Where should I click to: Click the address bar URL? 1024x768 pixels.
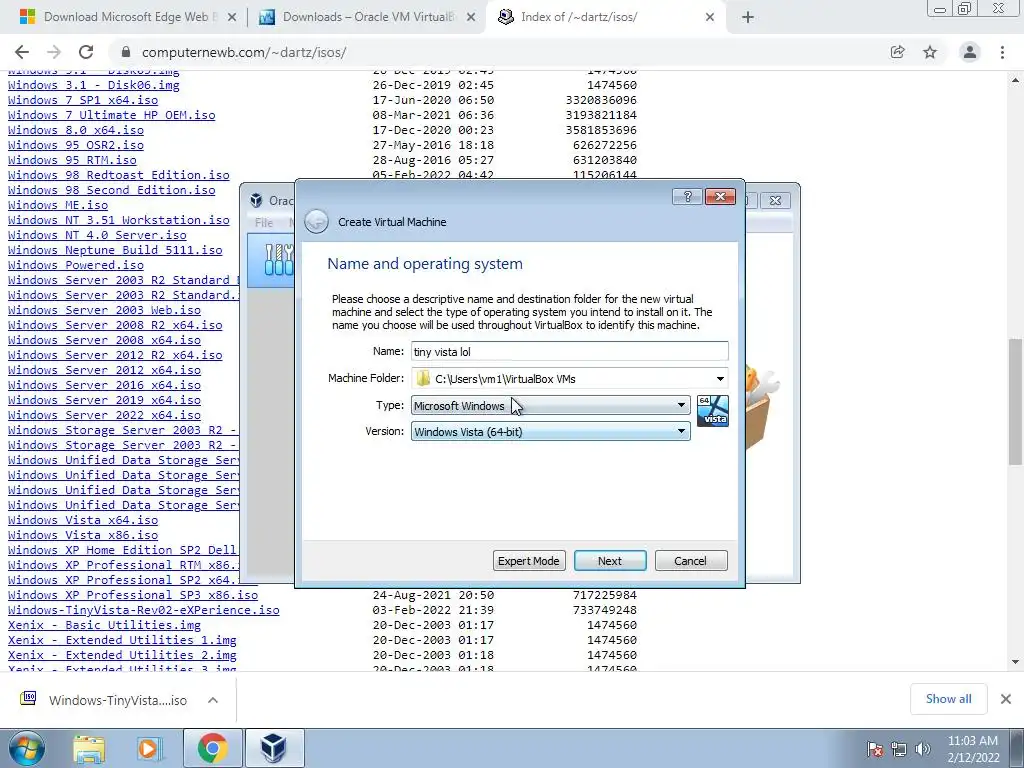tap(244, 52)
